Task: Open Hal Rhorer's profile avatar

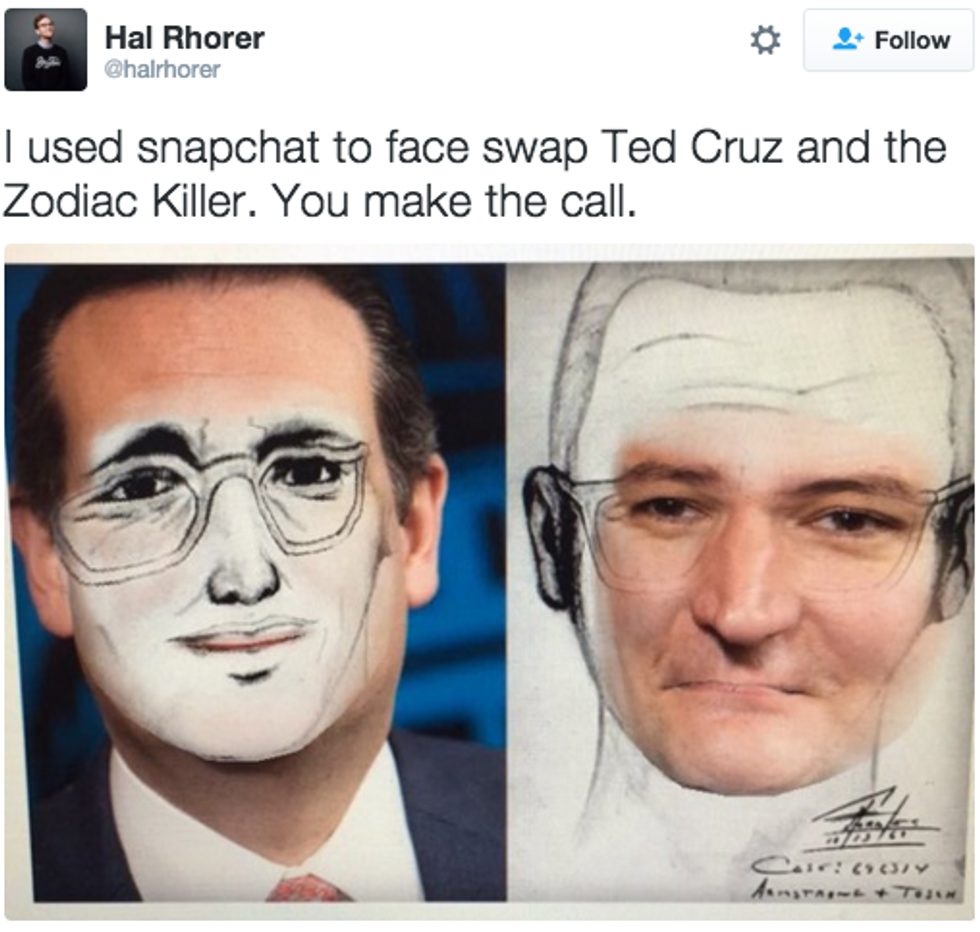Action: tap(46, 49)
